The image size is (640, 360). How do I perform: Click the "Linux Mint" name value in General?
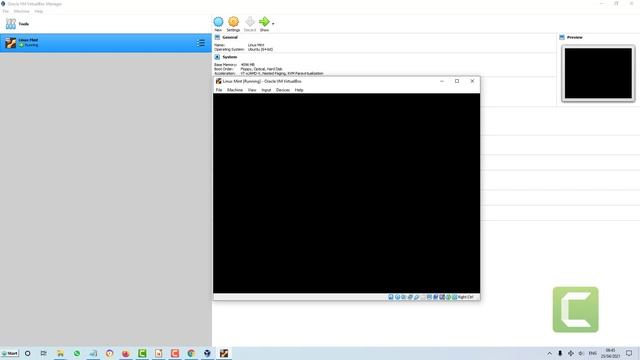click(256, 45)
